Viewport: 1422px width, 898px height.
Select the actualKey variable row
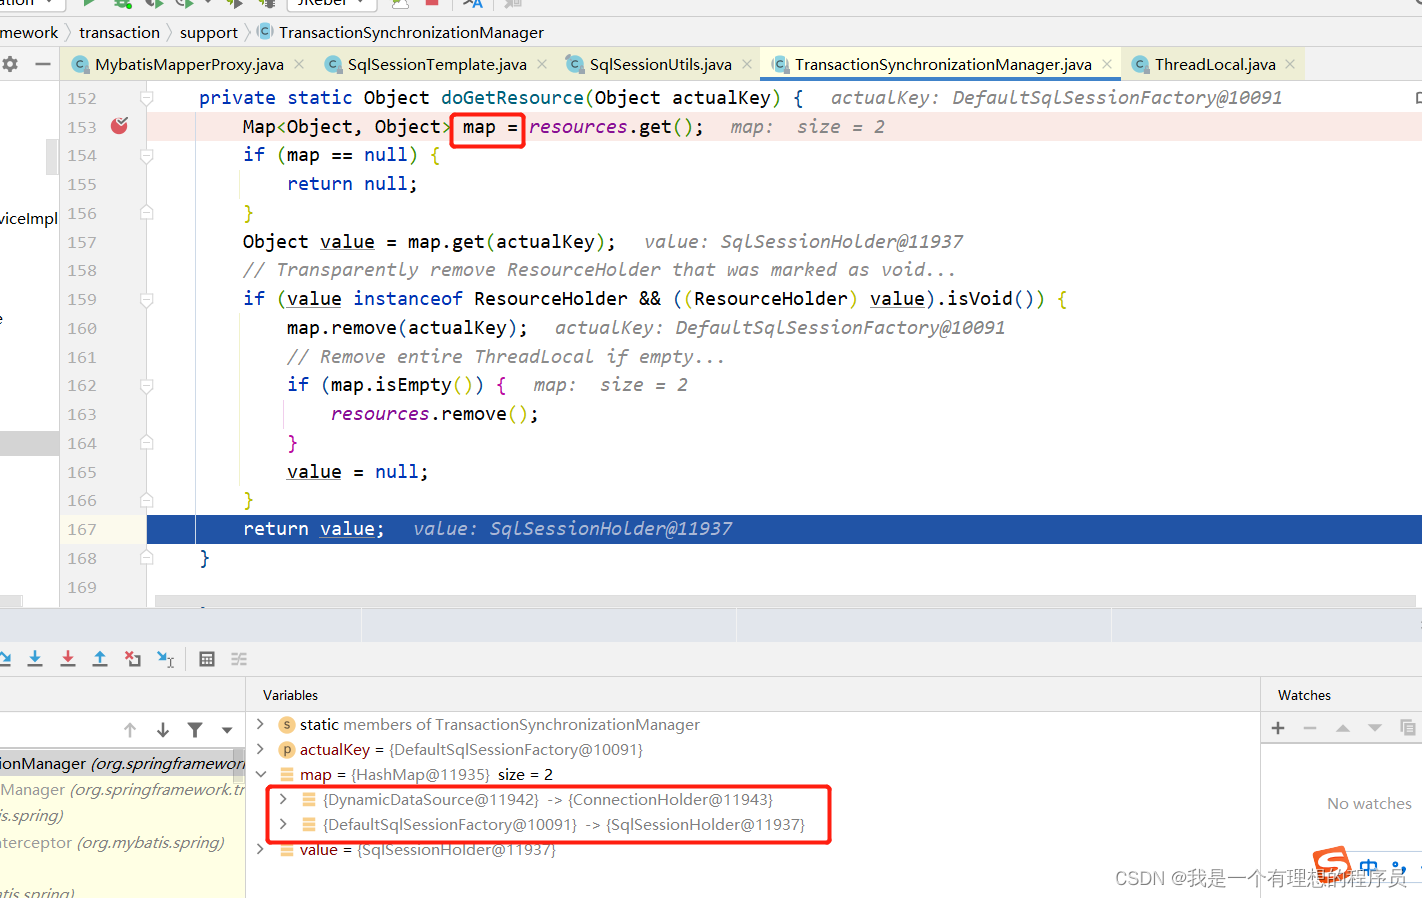coord(753,749)
